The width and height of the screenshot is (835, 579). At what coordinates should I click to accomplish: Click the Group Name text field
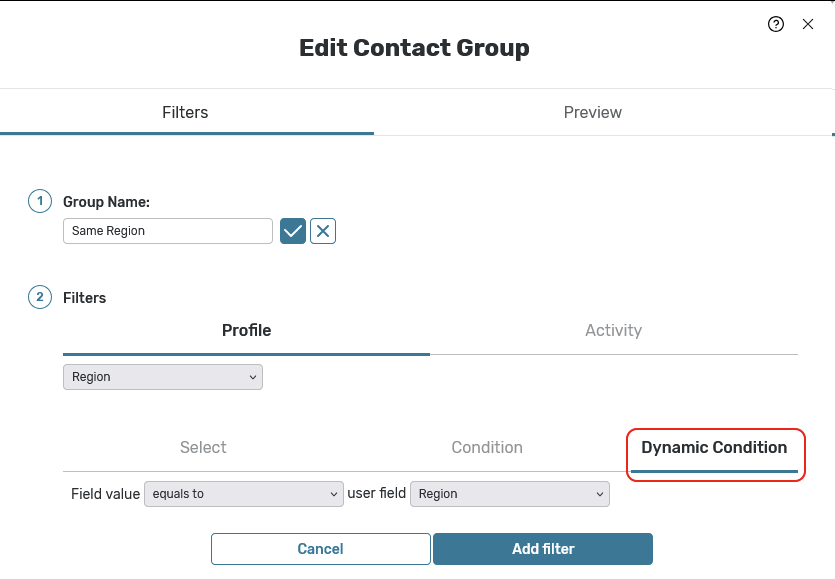168,231
